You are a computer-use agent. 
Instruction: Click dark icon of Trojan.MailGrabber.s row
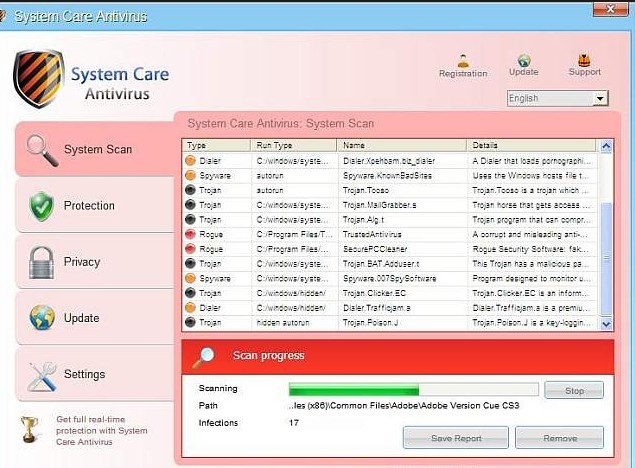coord(190,204)
